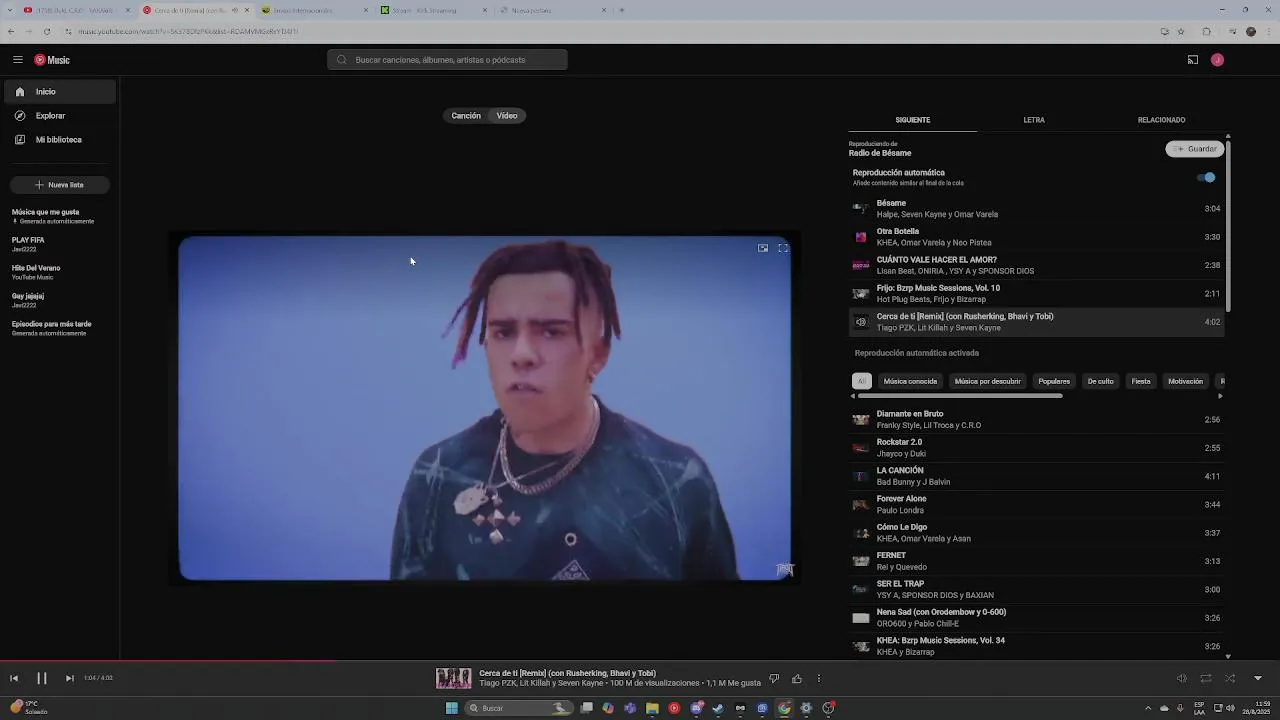Open Mi biblioteca in sidebar
The image size is (1280, 720).
pos(60,140)
